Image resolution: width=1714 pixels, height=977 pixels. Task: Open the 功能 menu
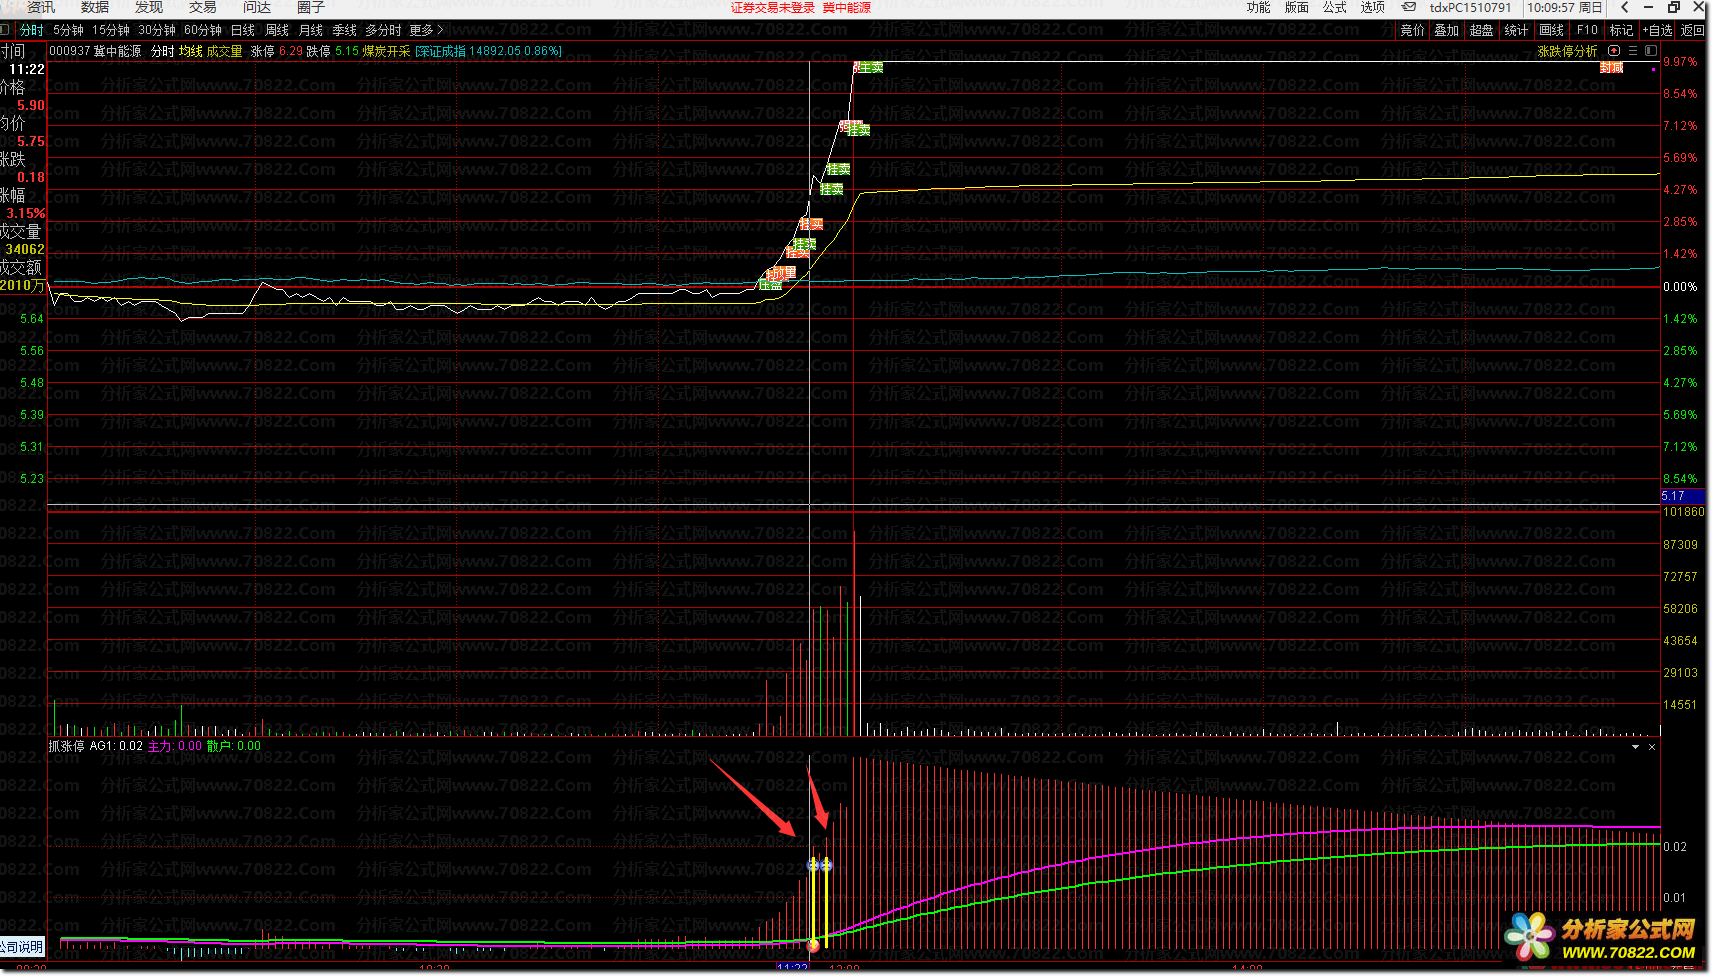[x=1259, y=7]
